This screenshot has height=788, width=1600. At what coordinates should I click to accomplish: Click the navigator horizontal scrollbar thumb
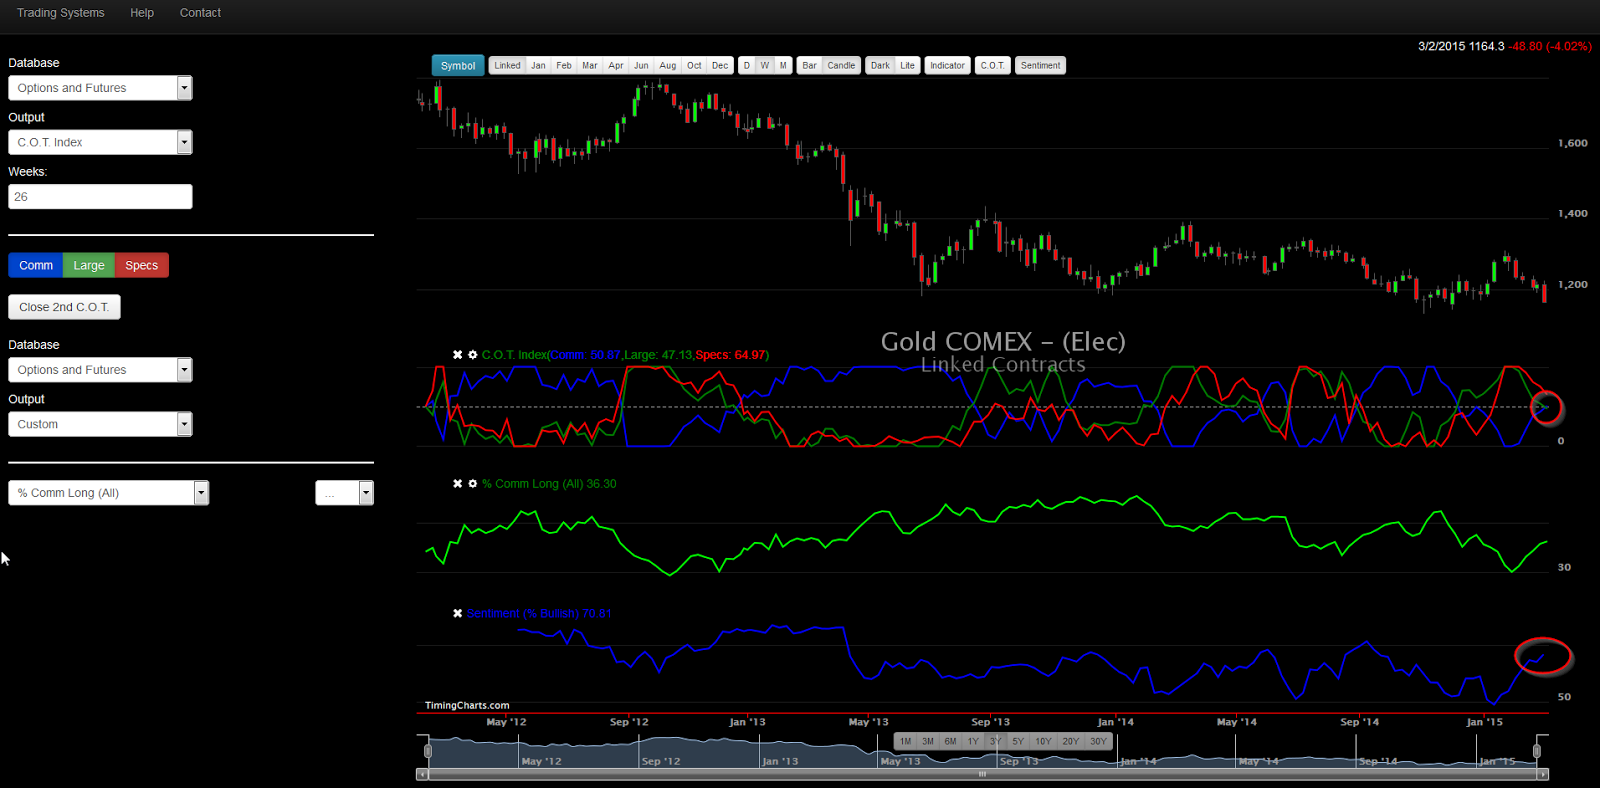point(982,774)
